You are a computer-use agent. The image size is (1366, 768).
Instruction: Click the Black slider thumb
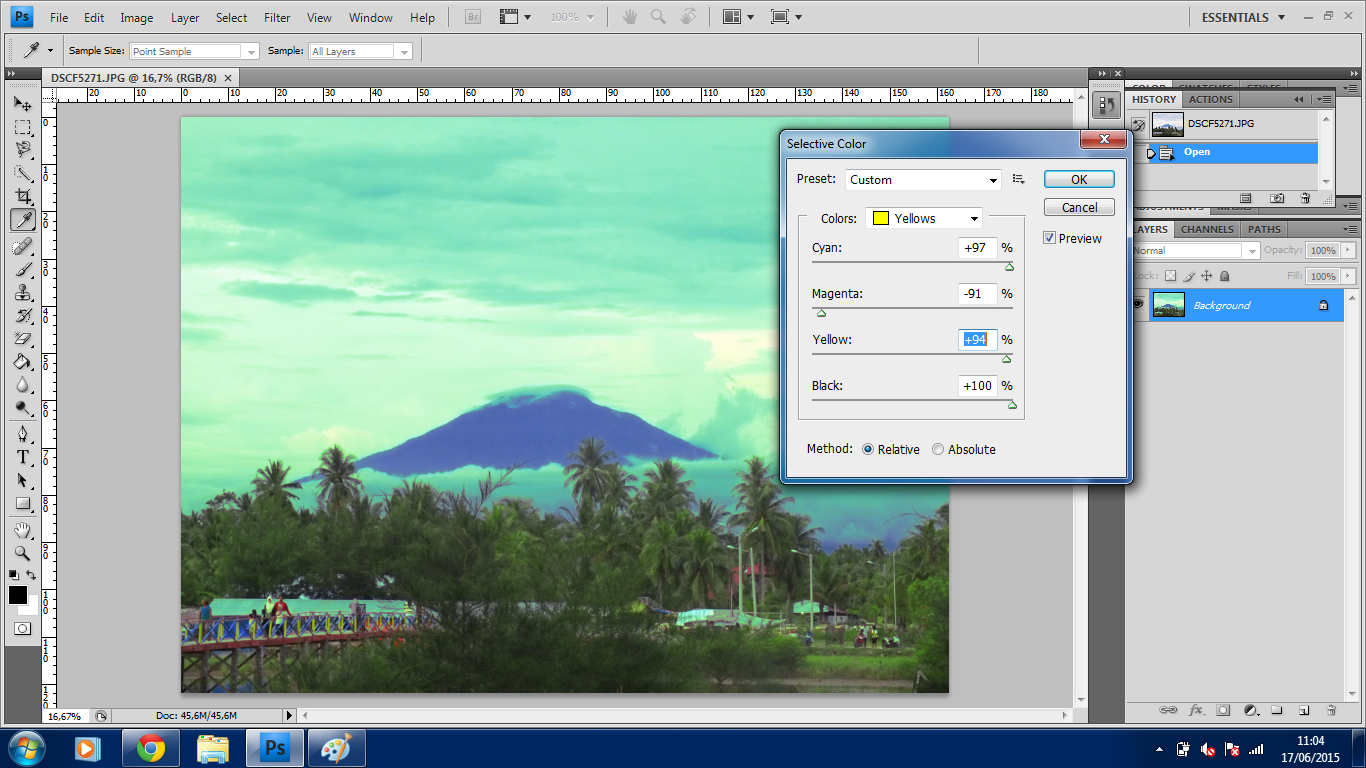coord(1012,404)
